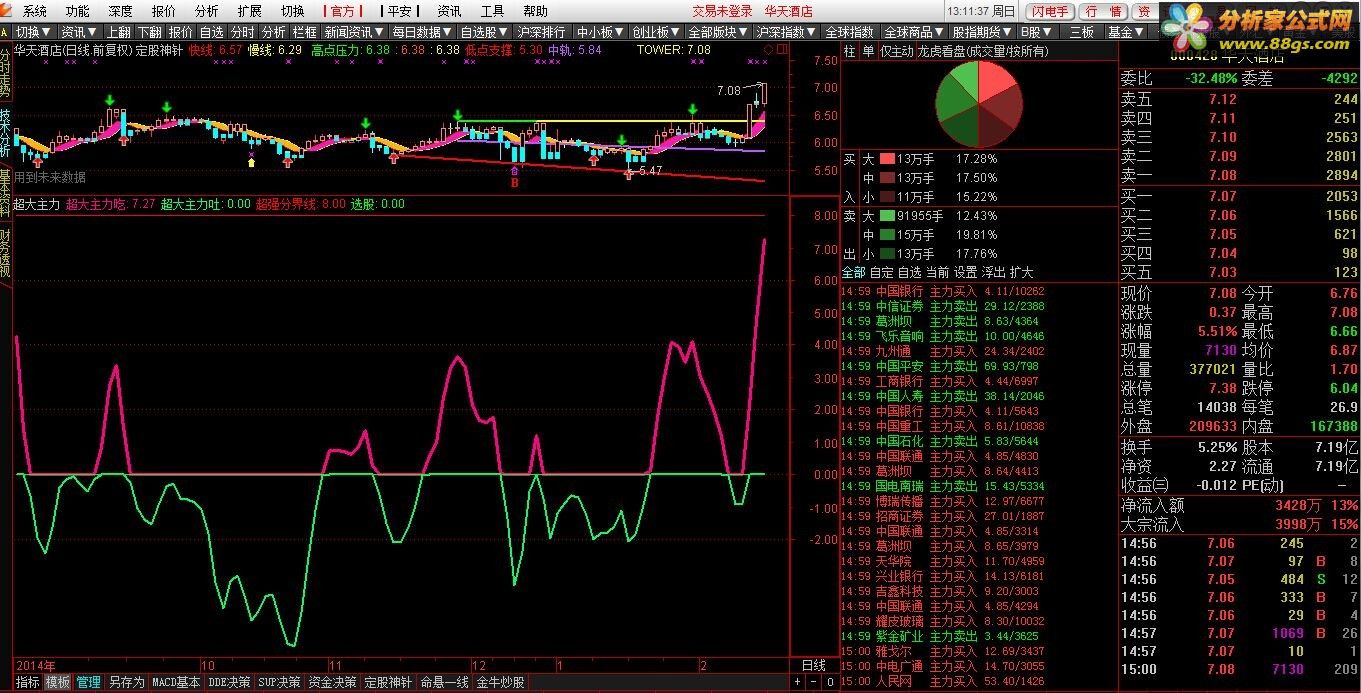The width and height of the screenshot is (1361, 693).
Task: Open 栏框 toolbar item
Action: pos(305,32)
